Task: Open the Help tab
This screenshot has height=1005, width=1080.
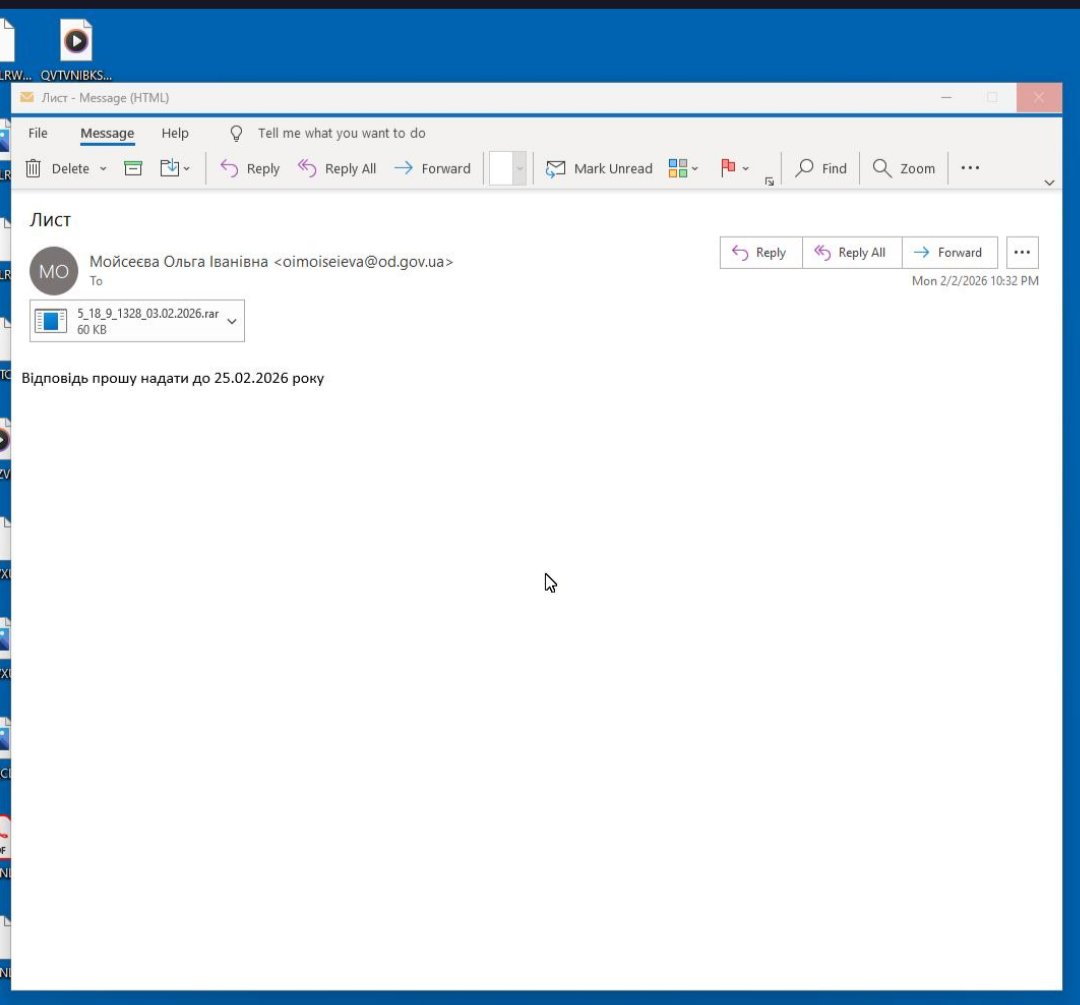Action: (x=175, y=133)
